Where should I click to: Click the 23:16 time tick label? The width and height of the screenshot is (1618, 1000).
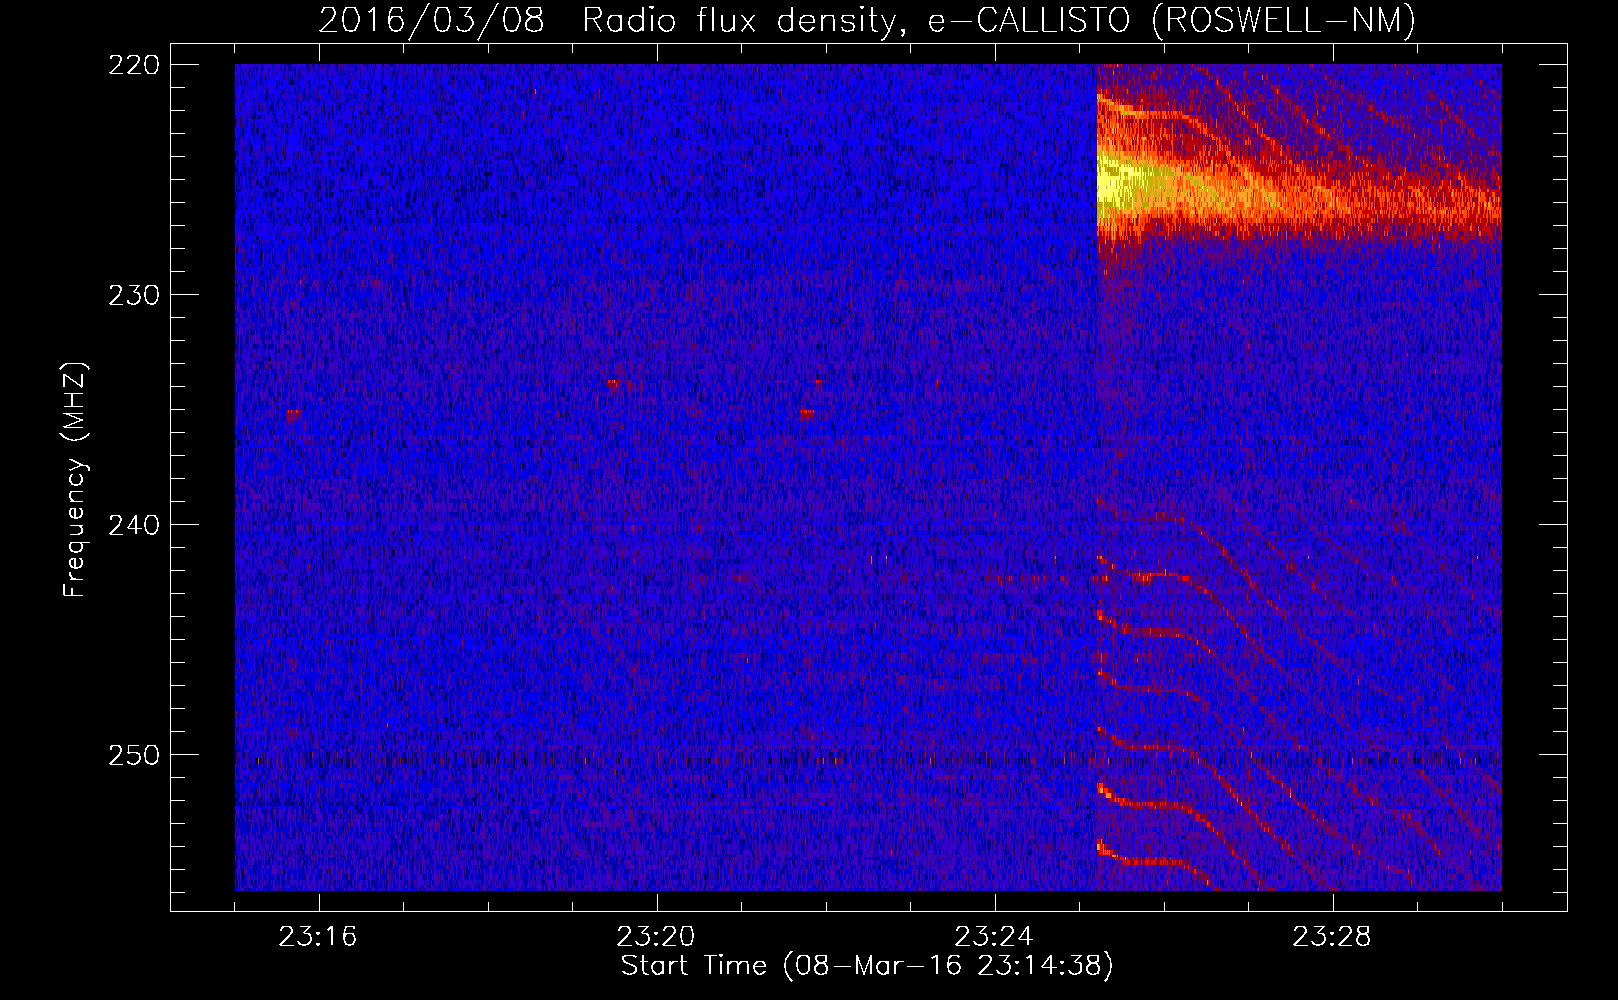pyautogui.click(x=318, y=937)
